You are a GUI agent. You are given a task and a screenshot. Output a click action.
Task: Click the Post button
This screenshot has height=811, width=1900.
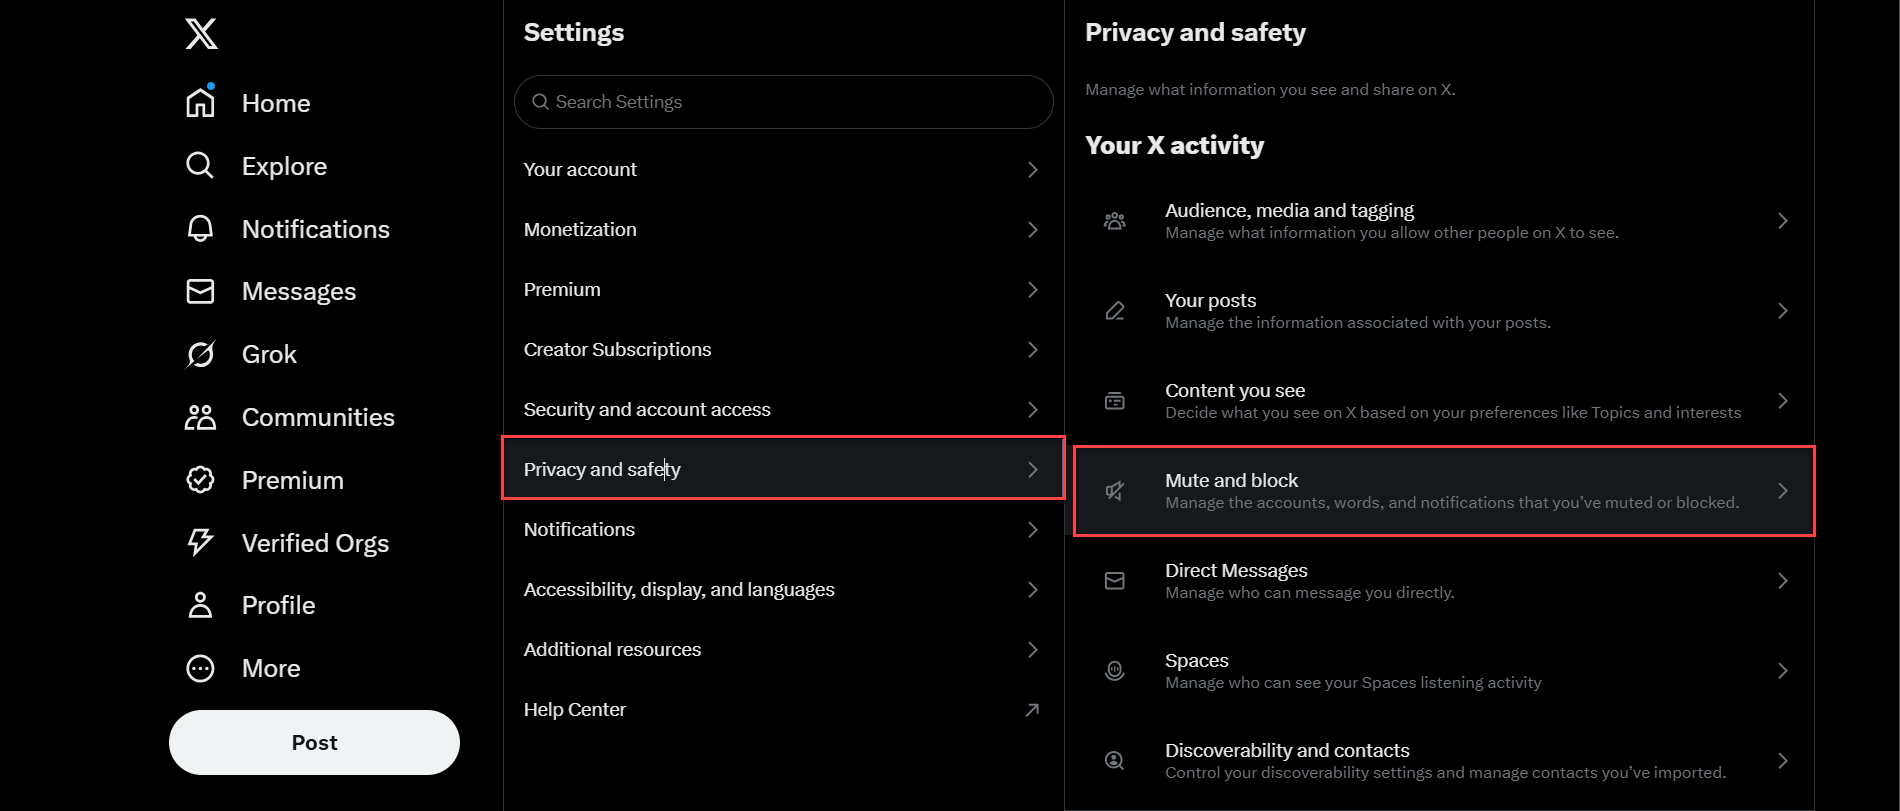click(x=313, y=742)
